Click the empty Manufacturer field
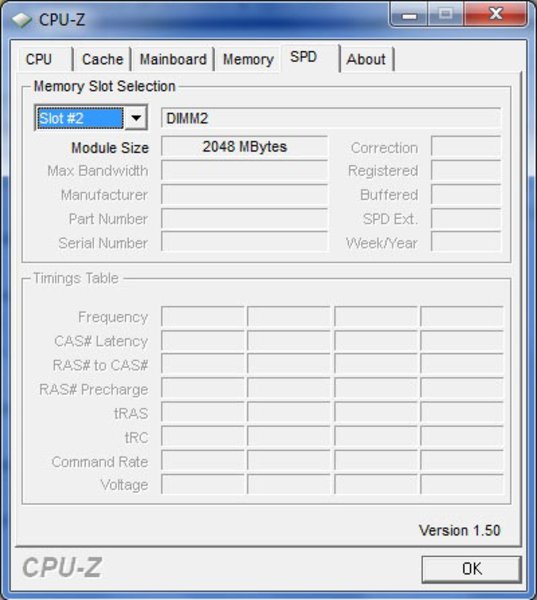Viewport: 537px width, 600px height. coord(245,195)
